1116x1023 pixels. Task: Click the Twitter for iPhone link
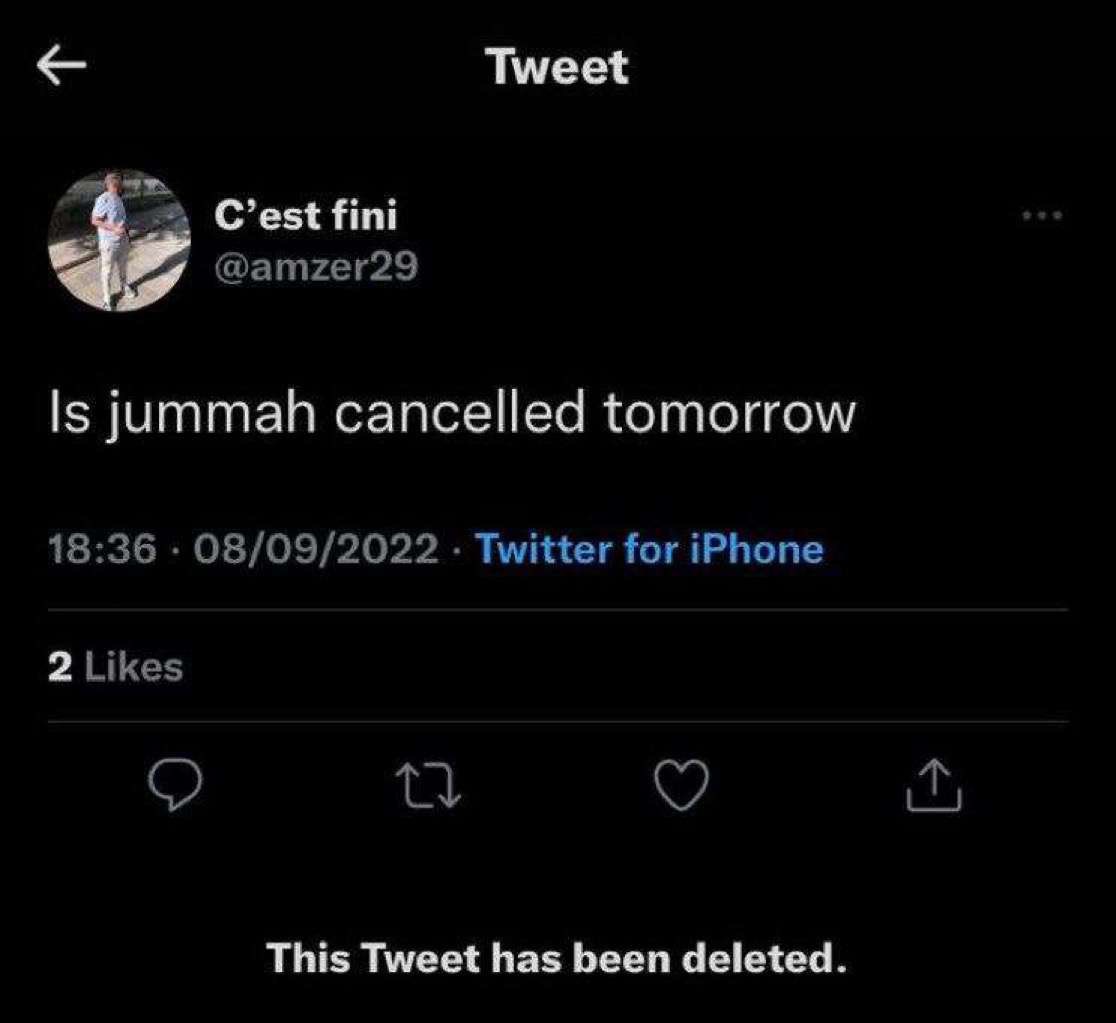click(649, 549)
